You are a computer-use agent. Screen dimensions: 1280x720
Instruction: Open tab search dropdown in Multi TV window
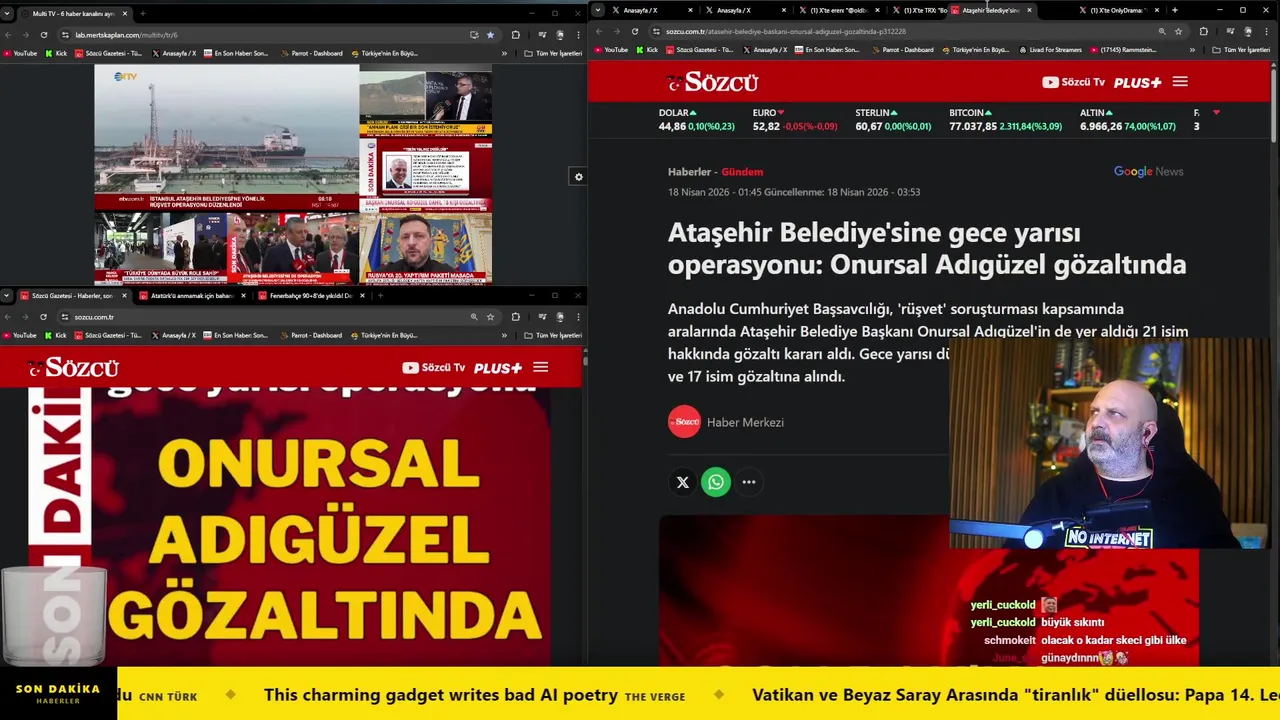(8, 14)
